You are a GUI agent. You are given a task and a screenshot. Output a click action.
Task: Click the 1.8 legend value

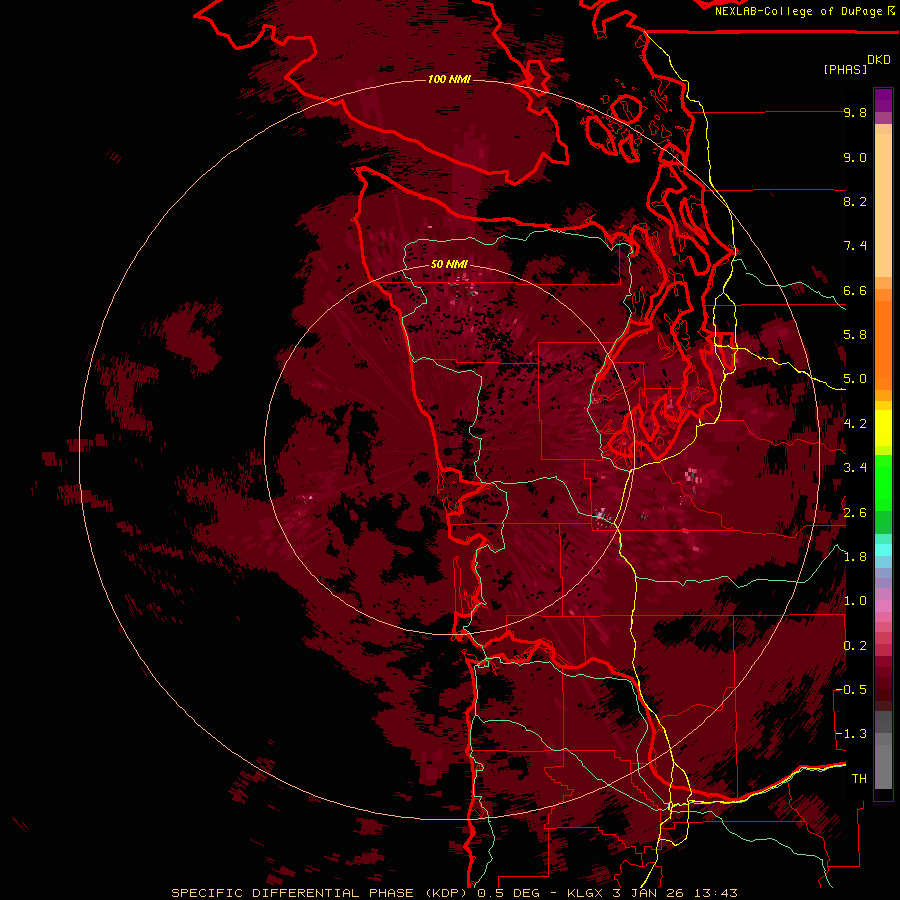pyautogui.click(x=855, y=557)
